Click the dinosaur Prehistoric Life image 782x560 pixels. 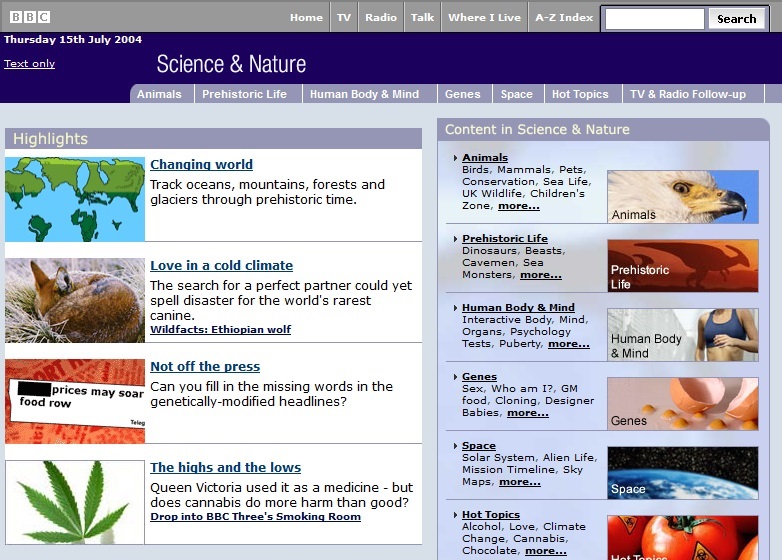point(682,266)
